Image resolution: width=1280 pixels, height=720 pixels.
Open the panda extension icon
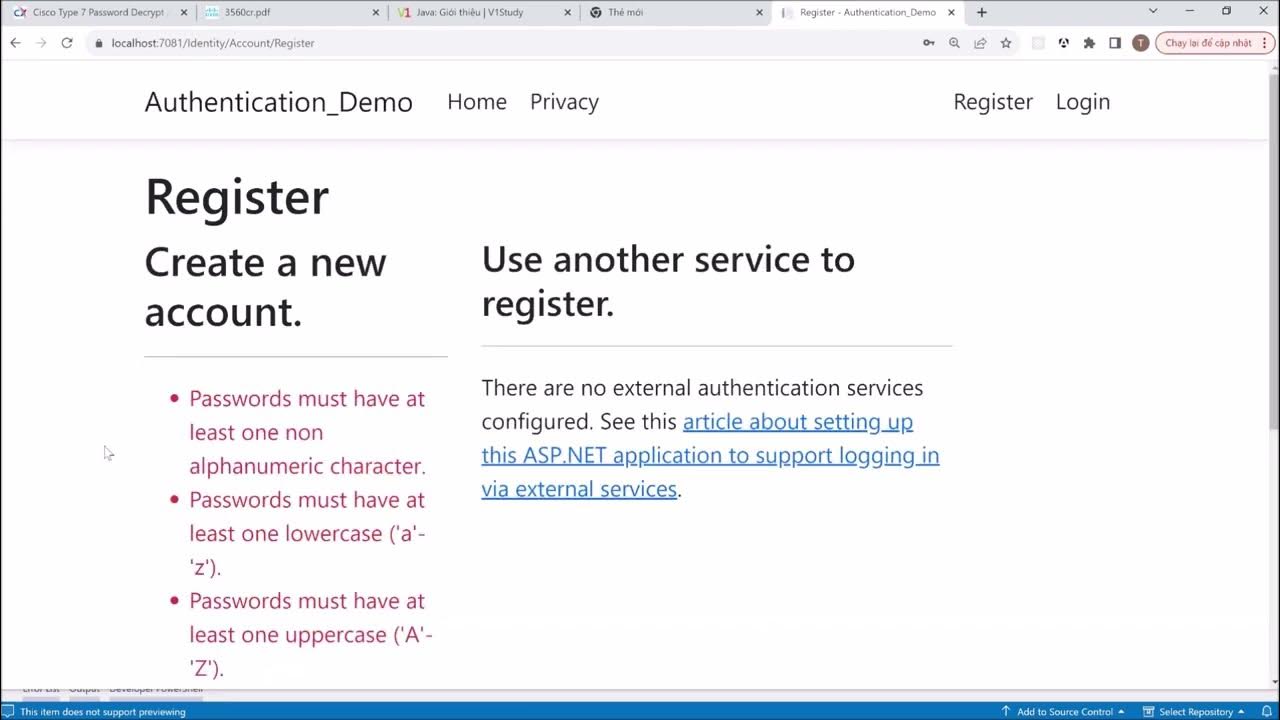pyautogui.click(x=1063, y=43)
